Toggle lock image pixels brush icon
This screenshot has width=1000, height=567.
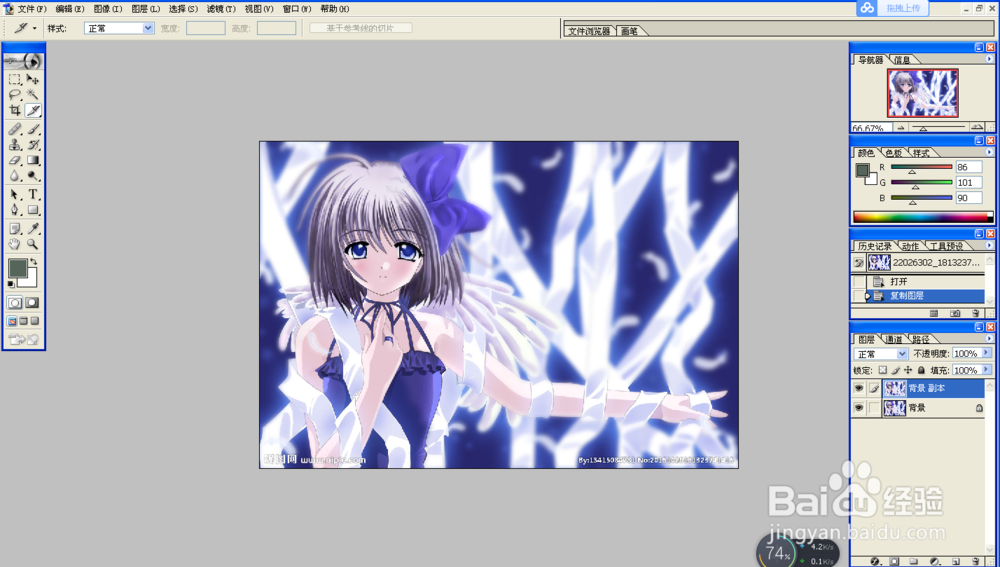coord(895,370)
